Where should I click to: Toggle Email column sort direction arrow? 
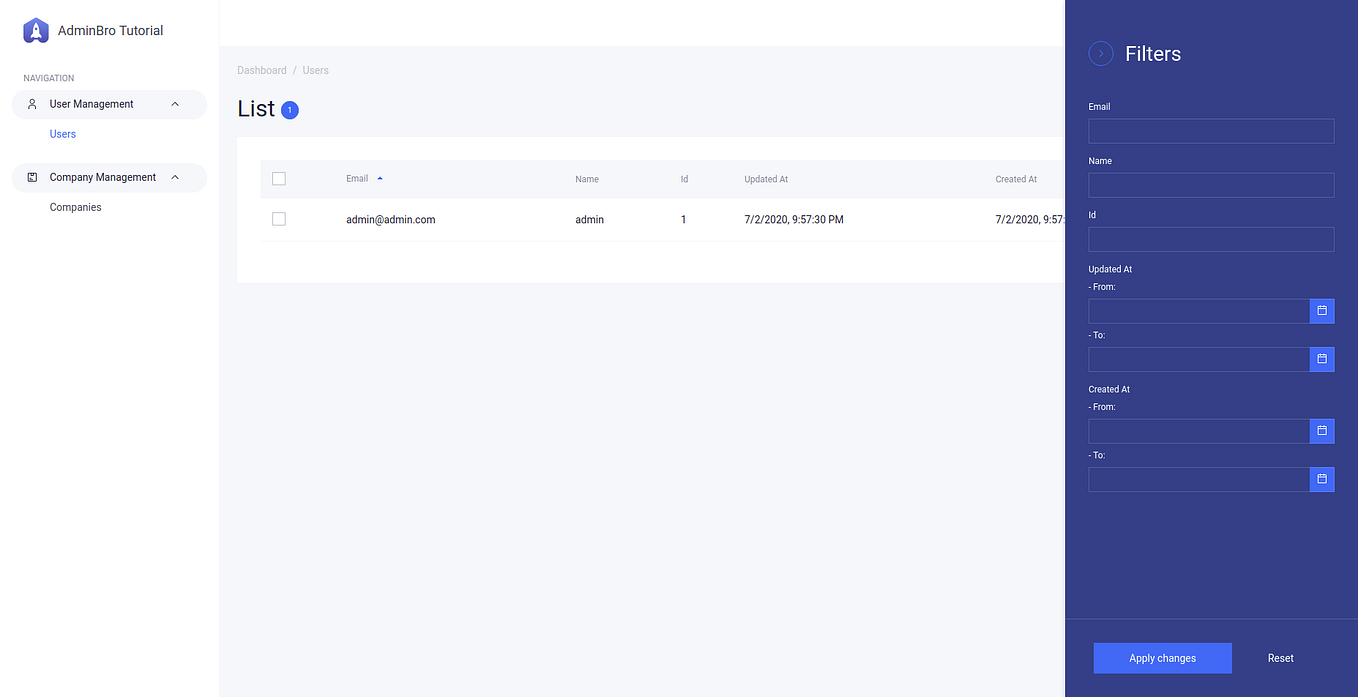(379, 178)
